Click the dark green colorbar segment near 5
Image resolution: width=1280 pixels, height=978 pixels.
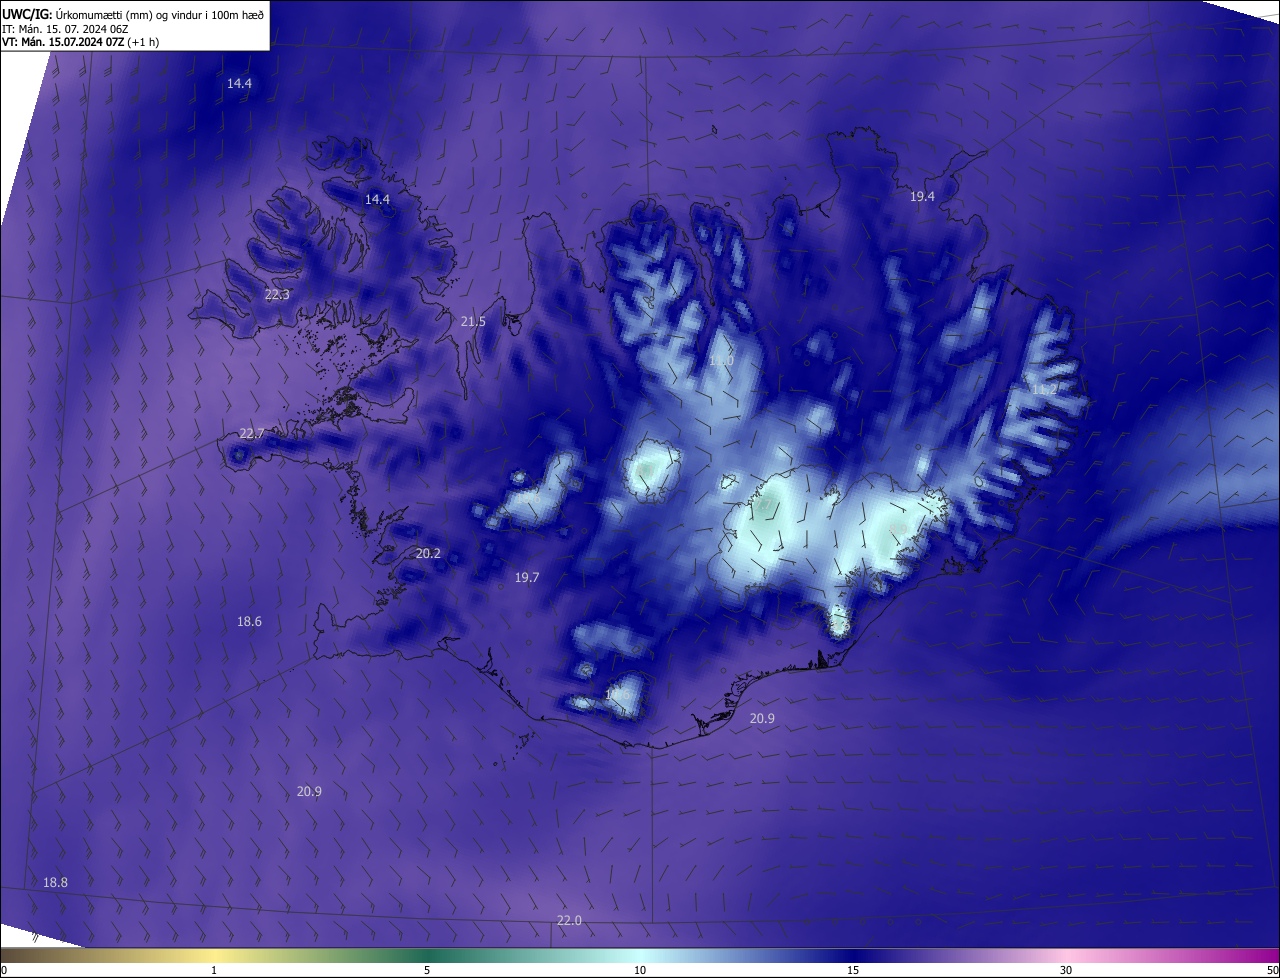427,956
